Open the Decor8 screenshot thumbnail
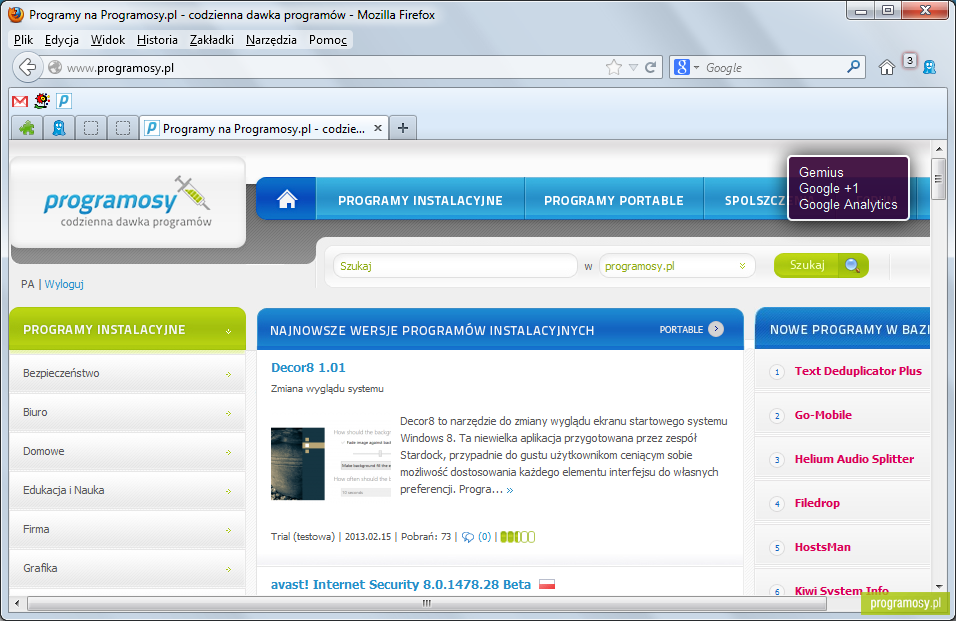The image size is (956, 621). coord(331,463)
